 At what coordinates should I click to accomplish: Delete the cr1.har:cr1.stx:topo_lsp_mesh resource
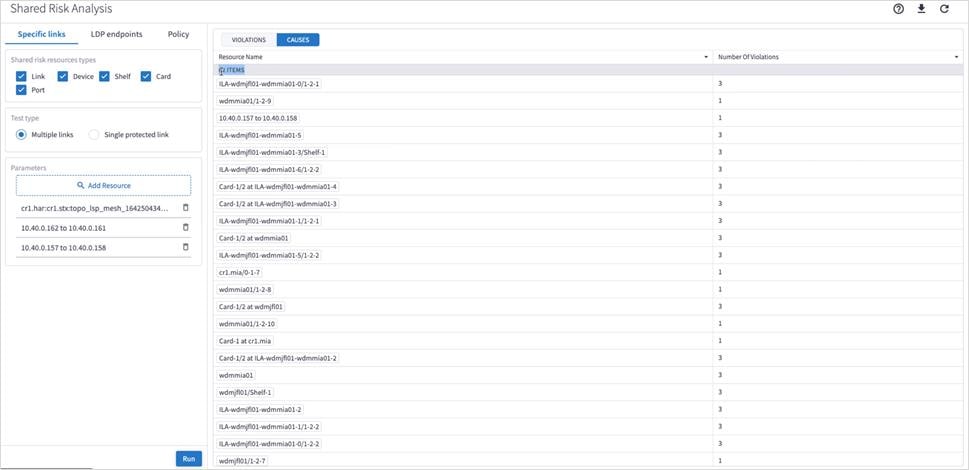pyautogui.click(x=185, y=208)
